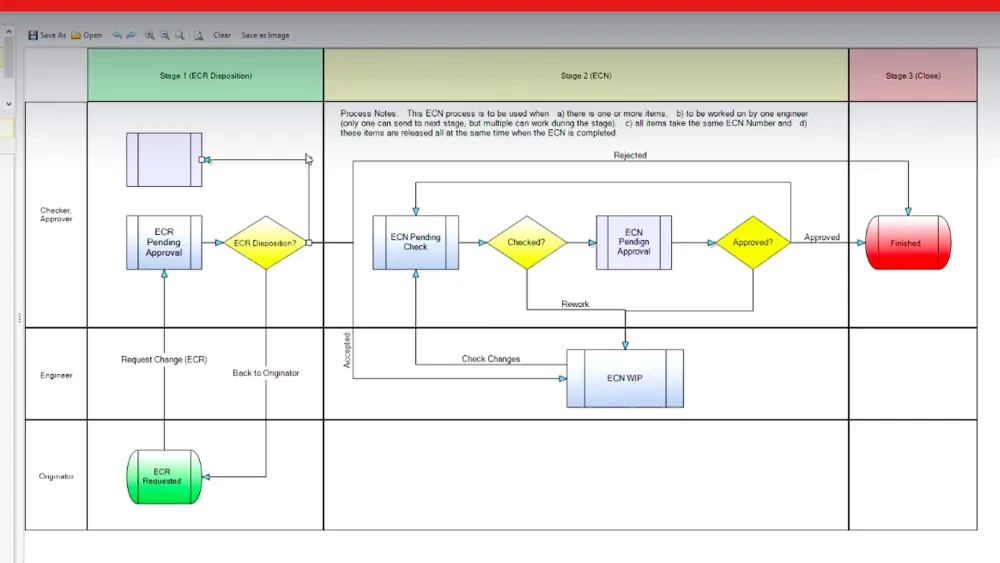Select the red Finished end state
The width and height of the screenshot is (1000, 563).
point(908,243)
